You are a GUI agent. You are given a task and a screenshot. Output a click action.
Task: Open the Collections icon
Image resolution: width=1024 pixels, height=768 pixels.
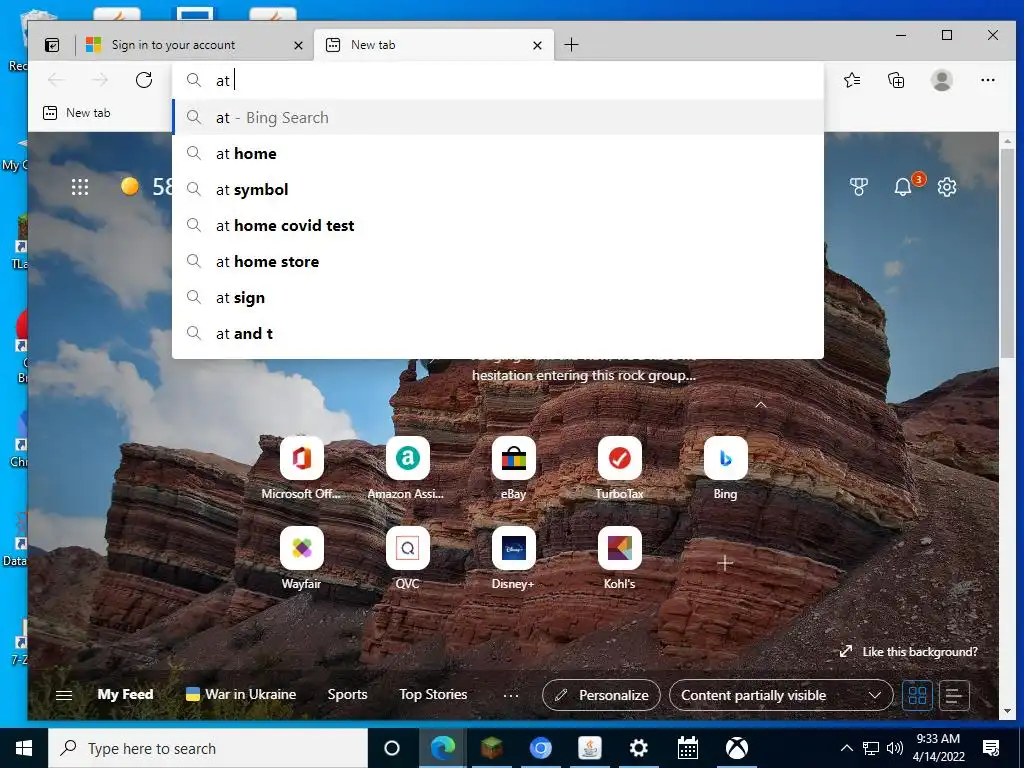[x=896, y=80]
